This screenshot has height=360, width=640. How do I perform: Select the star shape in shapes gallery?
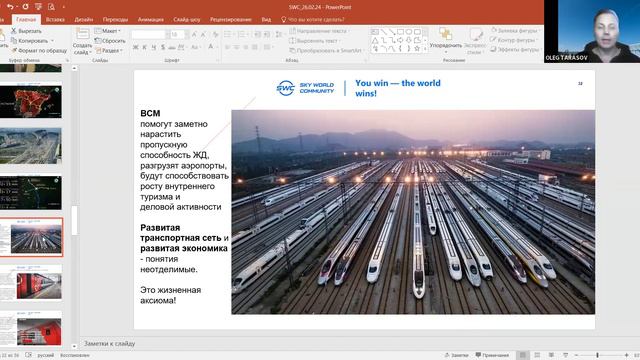click(x=417, y=49)
